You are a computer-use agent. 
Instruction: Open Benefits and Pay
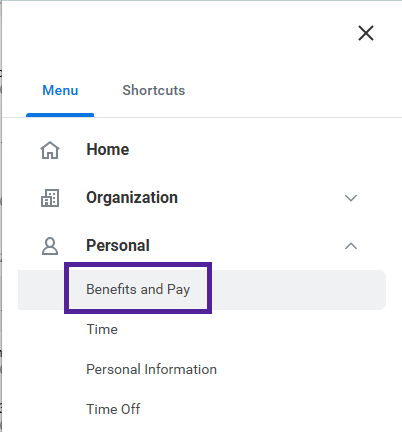[138, 289]
